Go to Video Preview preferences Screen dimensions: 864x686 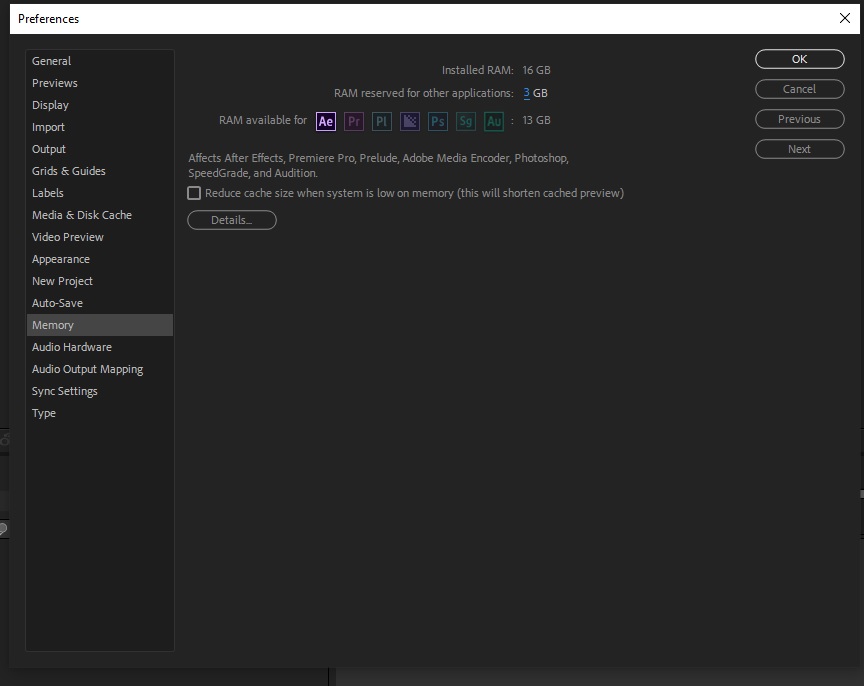(100, 237)
